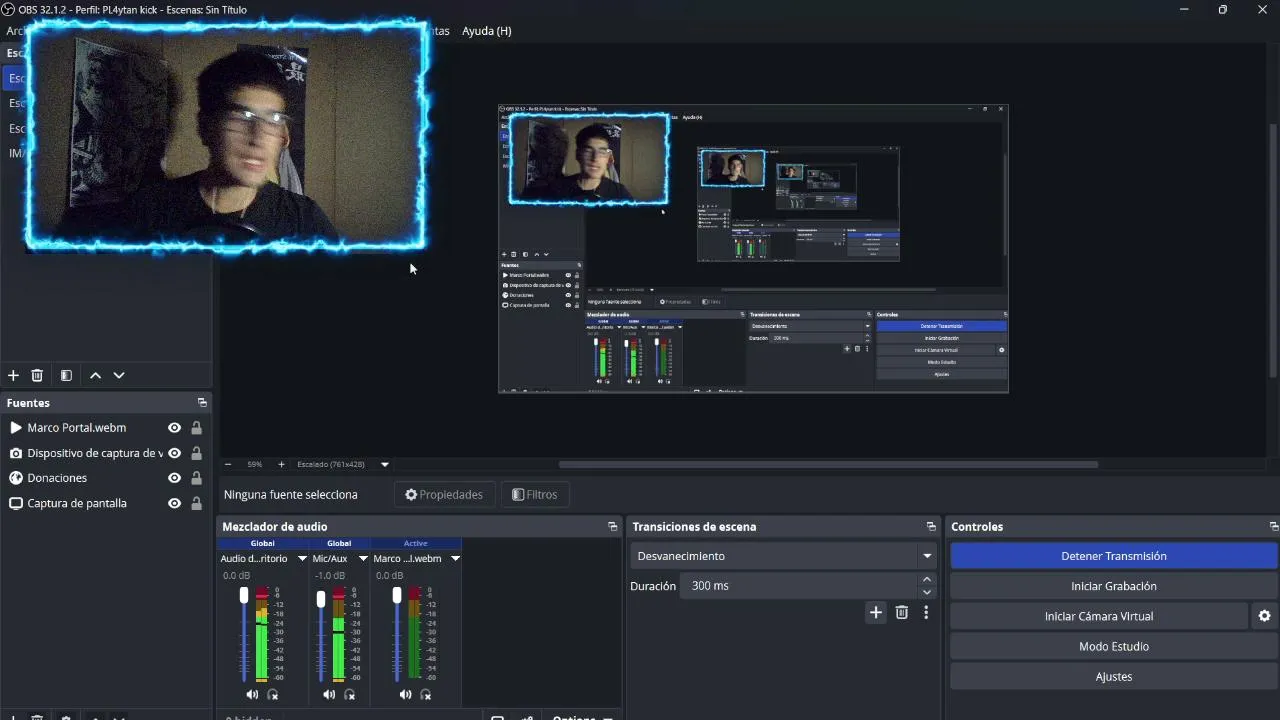Screen dimensions: 1280x720
Task: Click the Marco webm volume slider handle
Action: point(397,596)
